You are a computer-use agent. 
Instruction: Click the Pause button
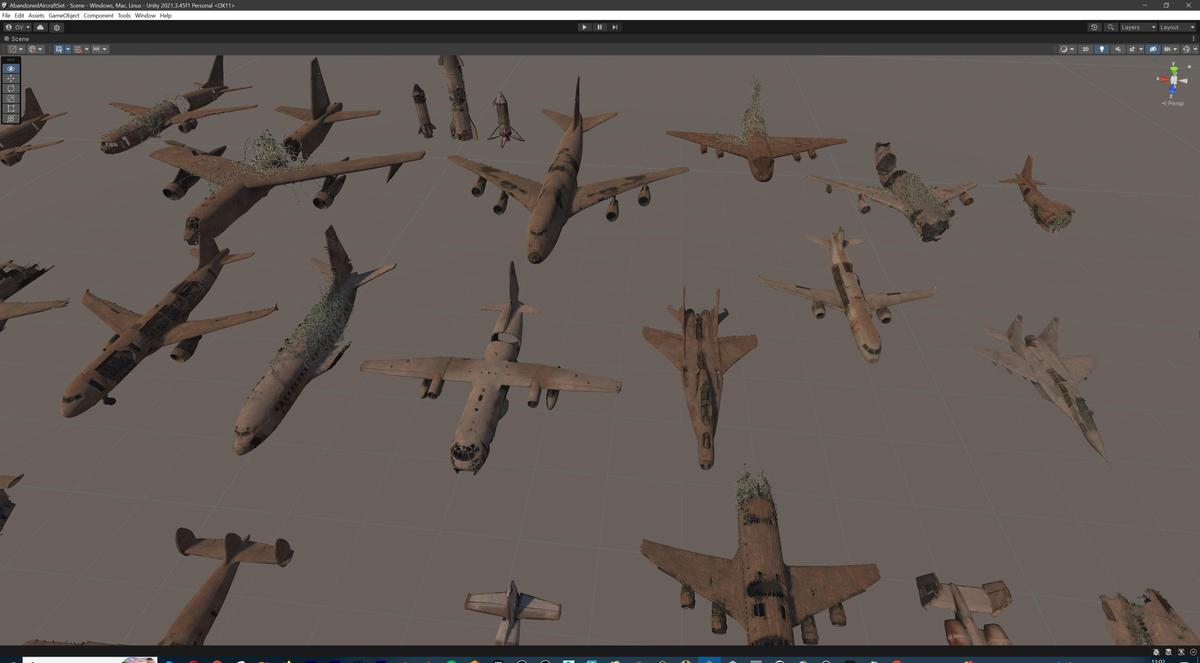[x=599, y=27]
